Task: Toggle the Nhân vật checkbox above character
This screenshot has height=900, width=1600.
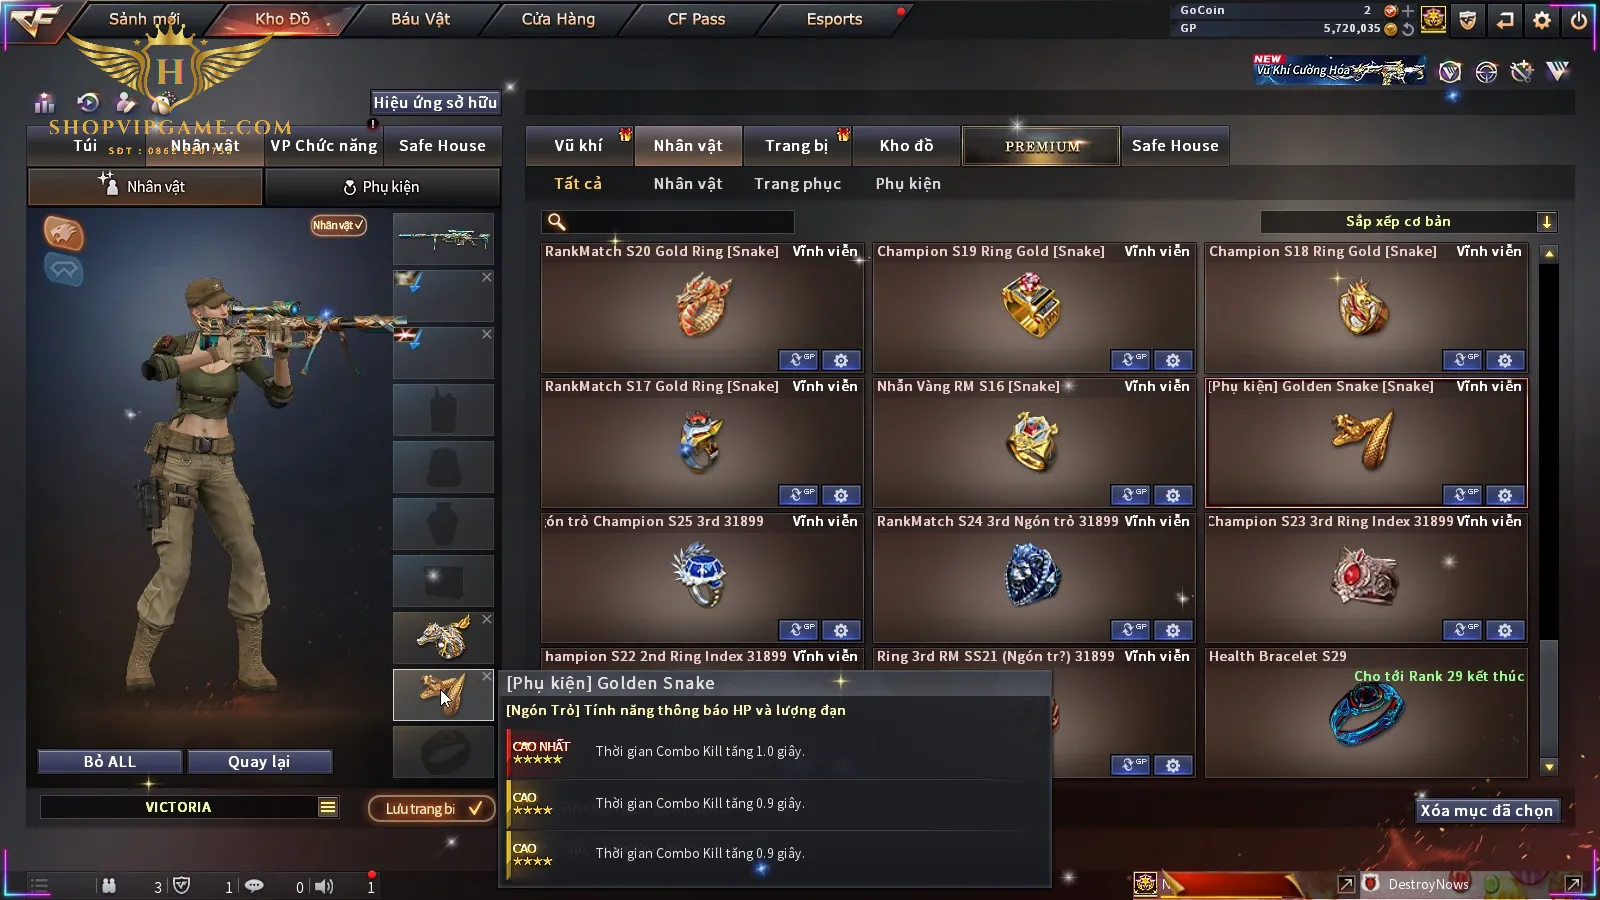Action: [338, 225]
